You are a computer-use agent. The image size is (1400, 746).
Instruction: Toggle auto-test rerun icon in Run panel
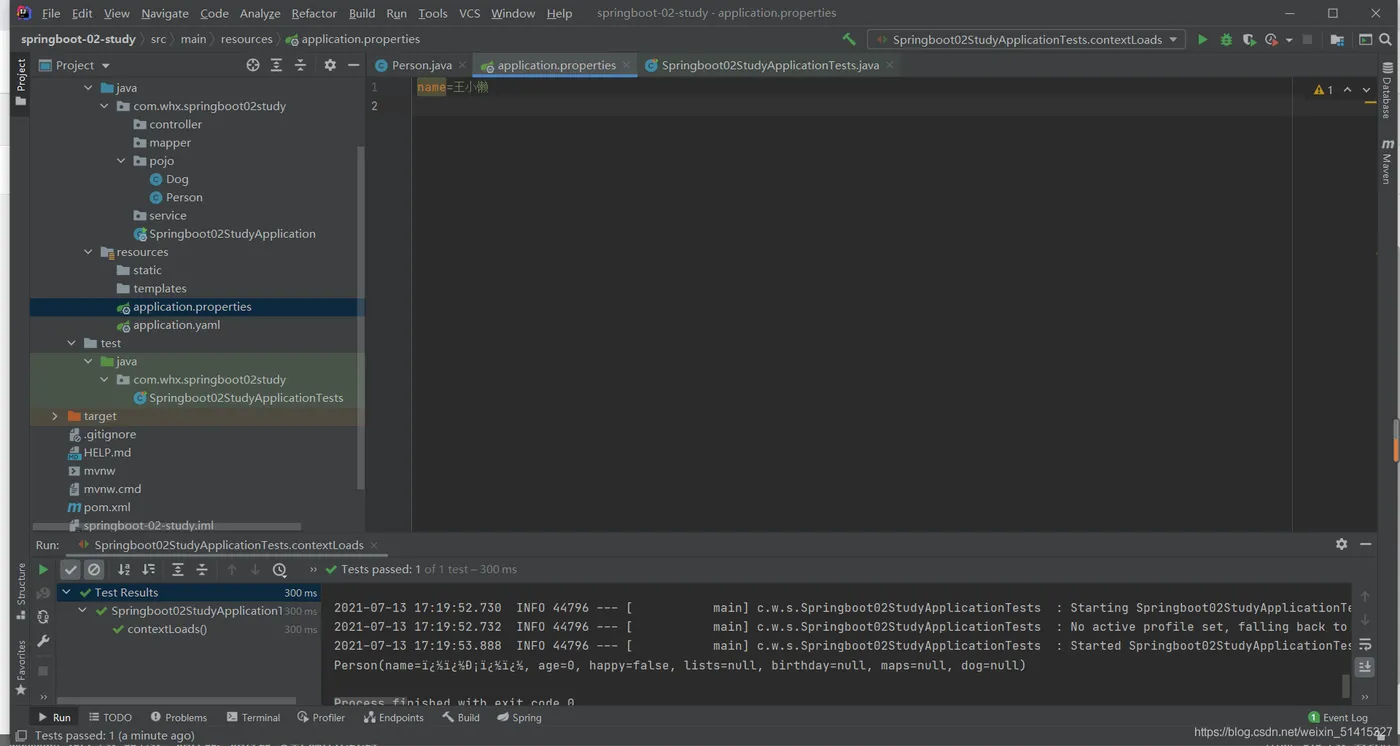[x=43, y=617]
